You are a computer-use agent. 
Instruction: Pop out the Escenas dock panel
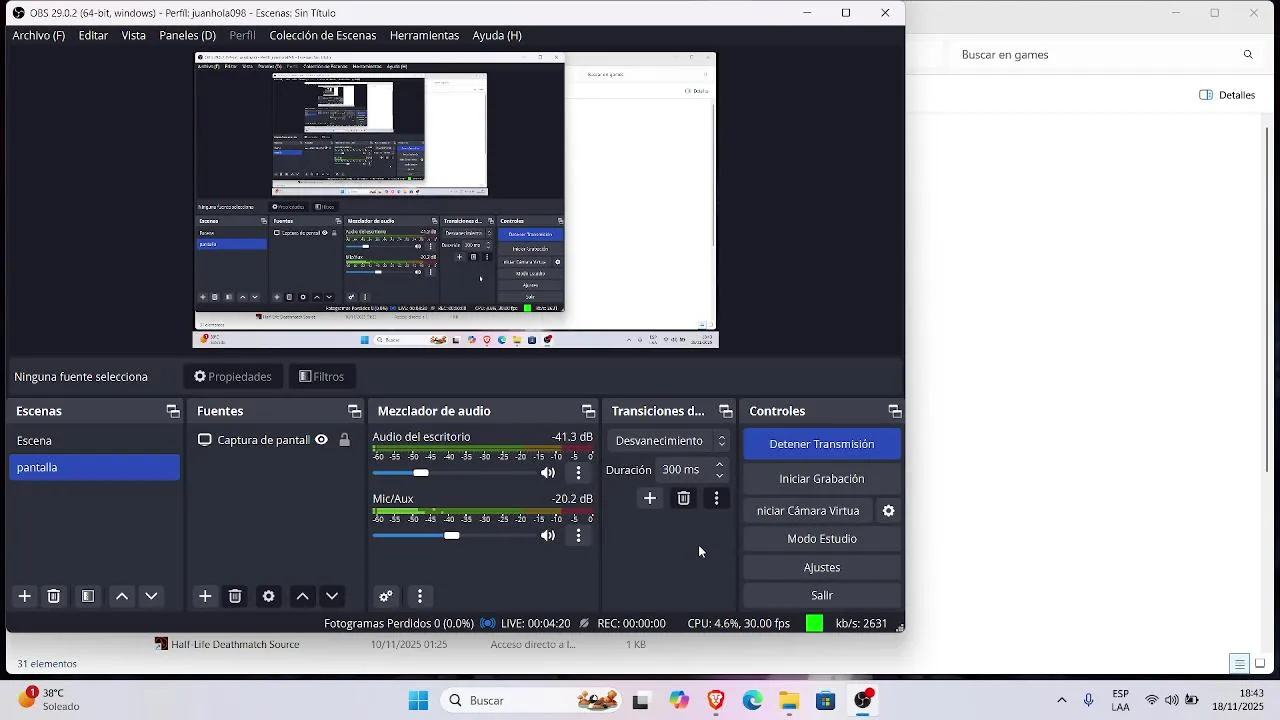click(173, 411)
